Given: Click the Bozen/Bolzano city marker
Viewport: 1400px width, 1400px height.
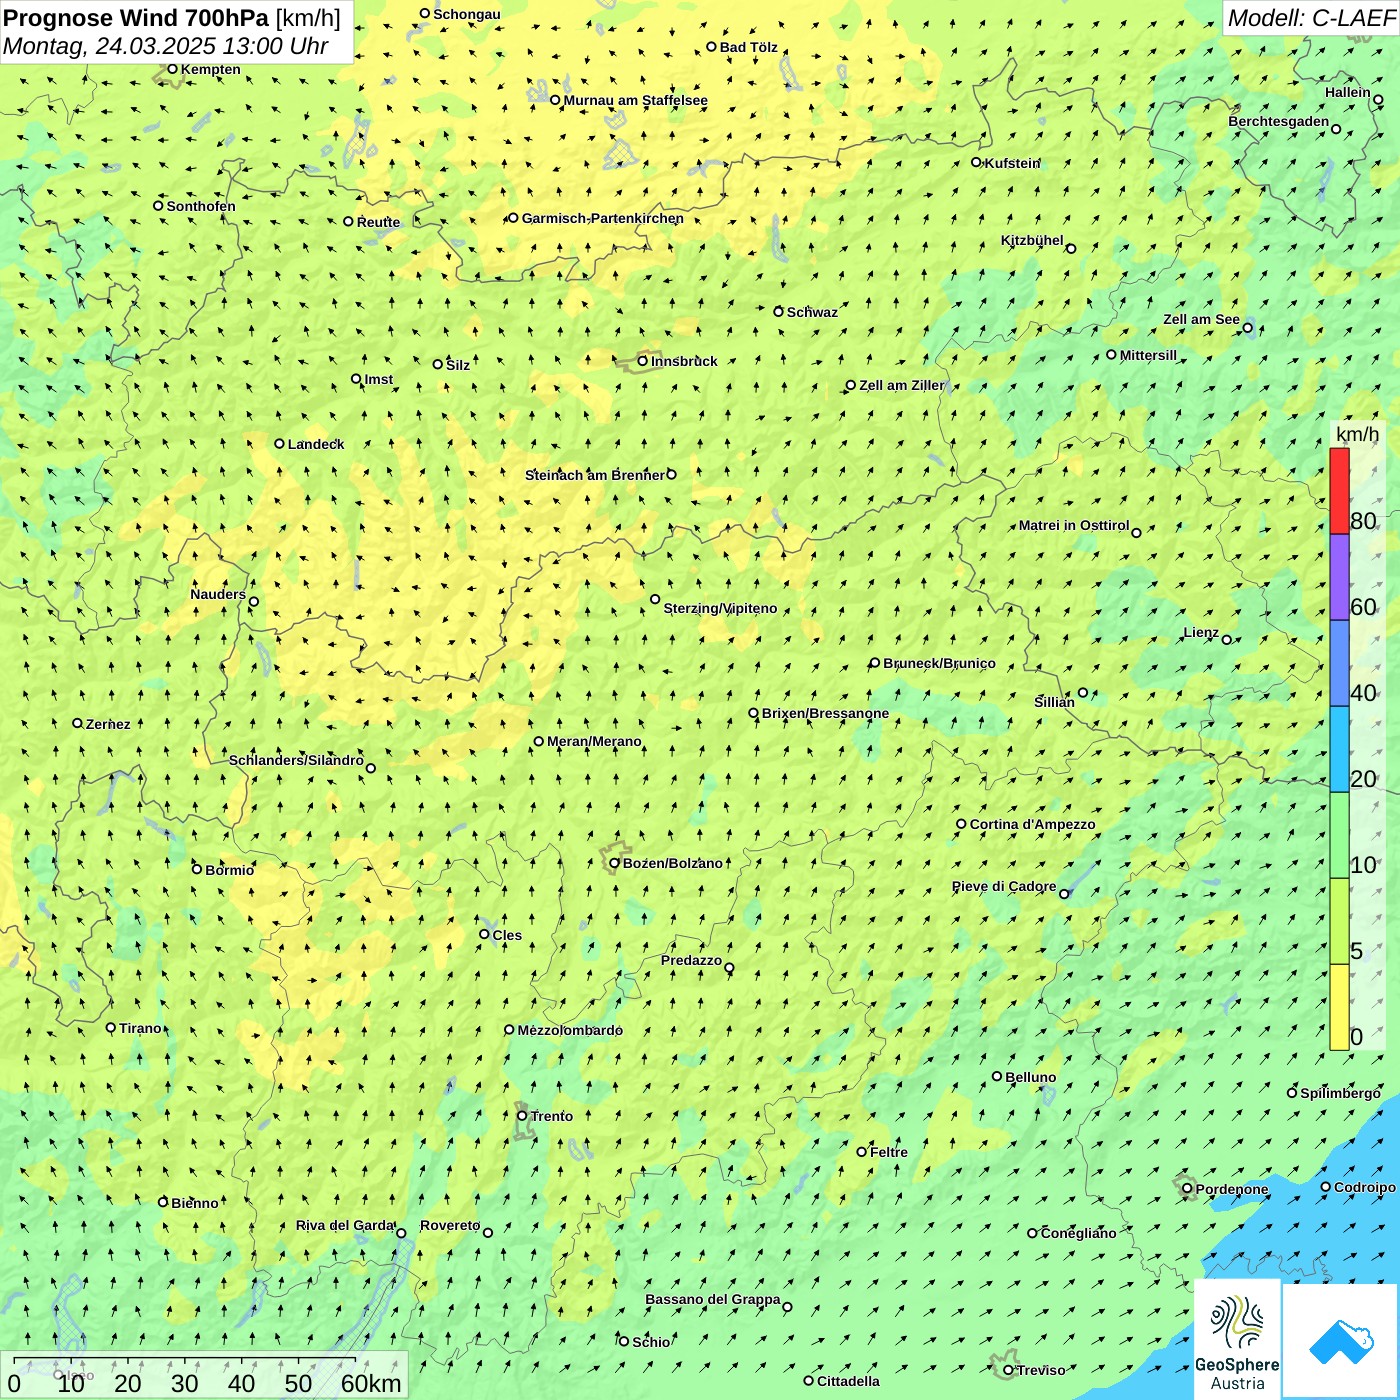Looking at the screenshot, I should click(x=615, y=863).
